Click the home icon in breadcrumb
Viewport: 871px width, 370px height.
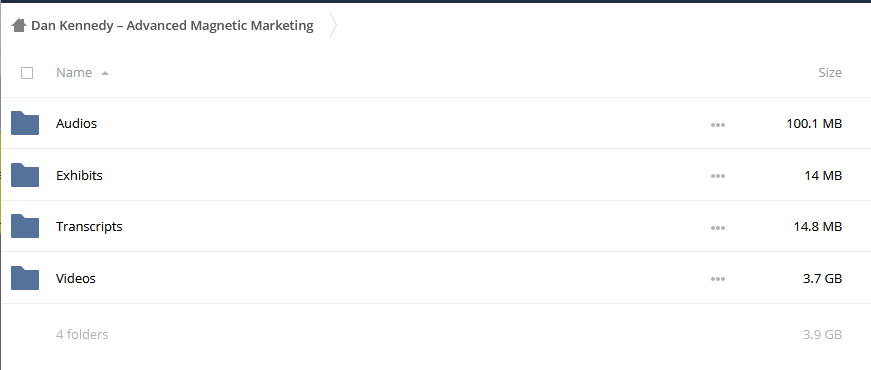click(x=19, y=26)
